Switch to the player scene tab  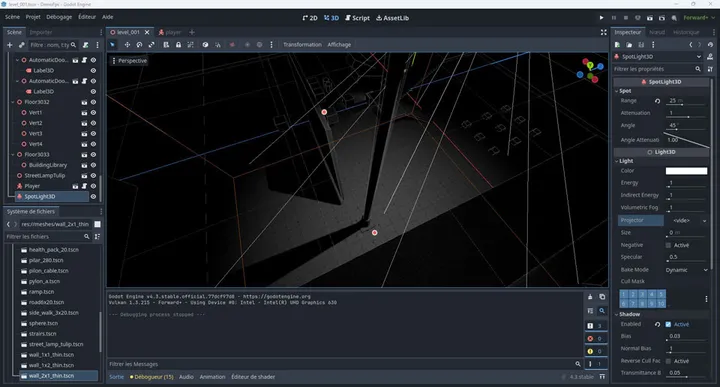169,32
